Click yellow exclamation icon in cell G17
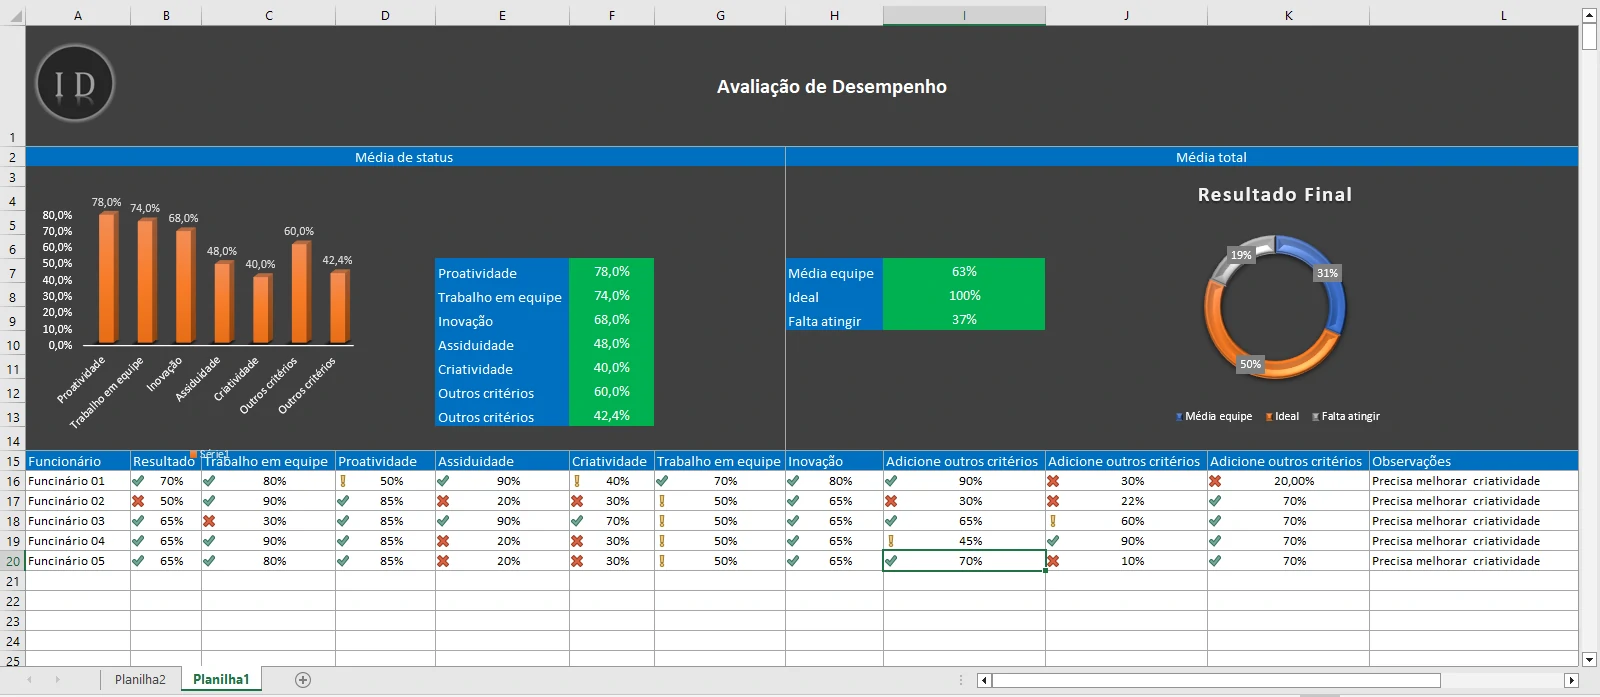 click(x=661, y=501)
